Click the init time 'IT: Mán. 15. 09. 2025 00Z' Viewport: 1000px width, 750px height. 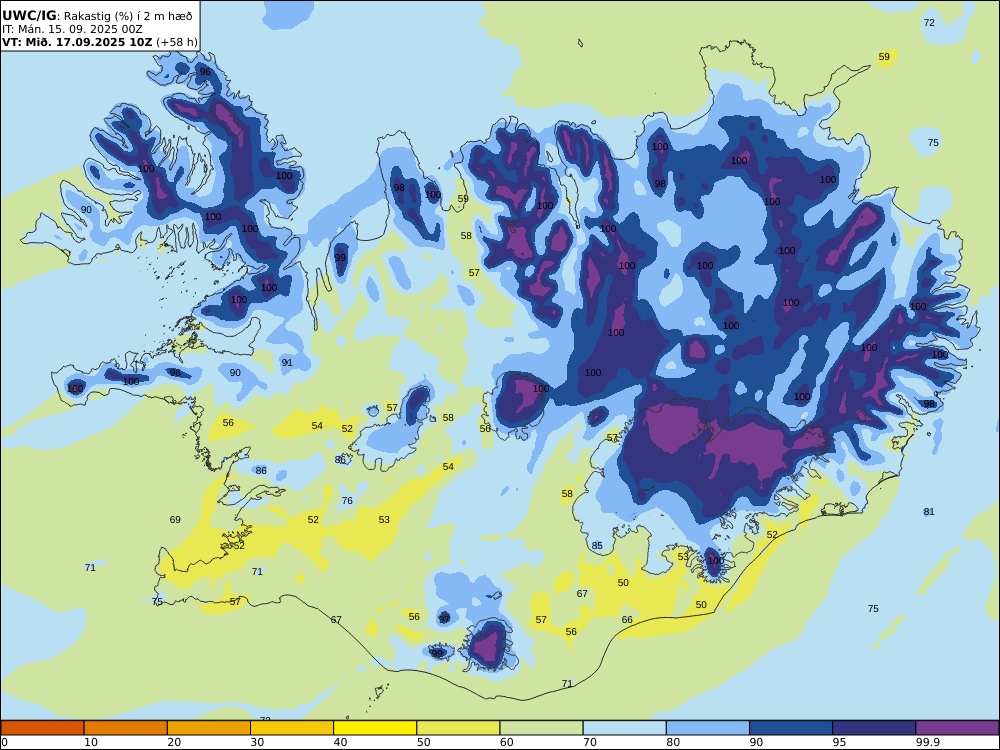click(72, 29)
